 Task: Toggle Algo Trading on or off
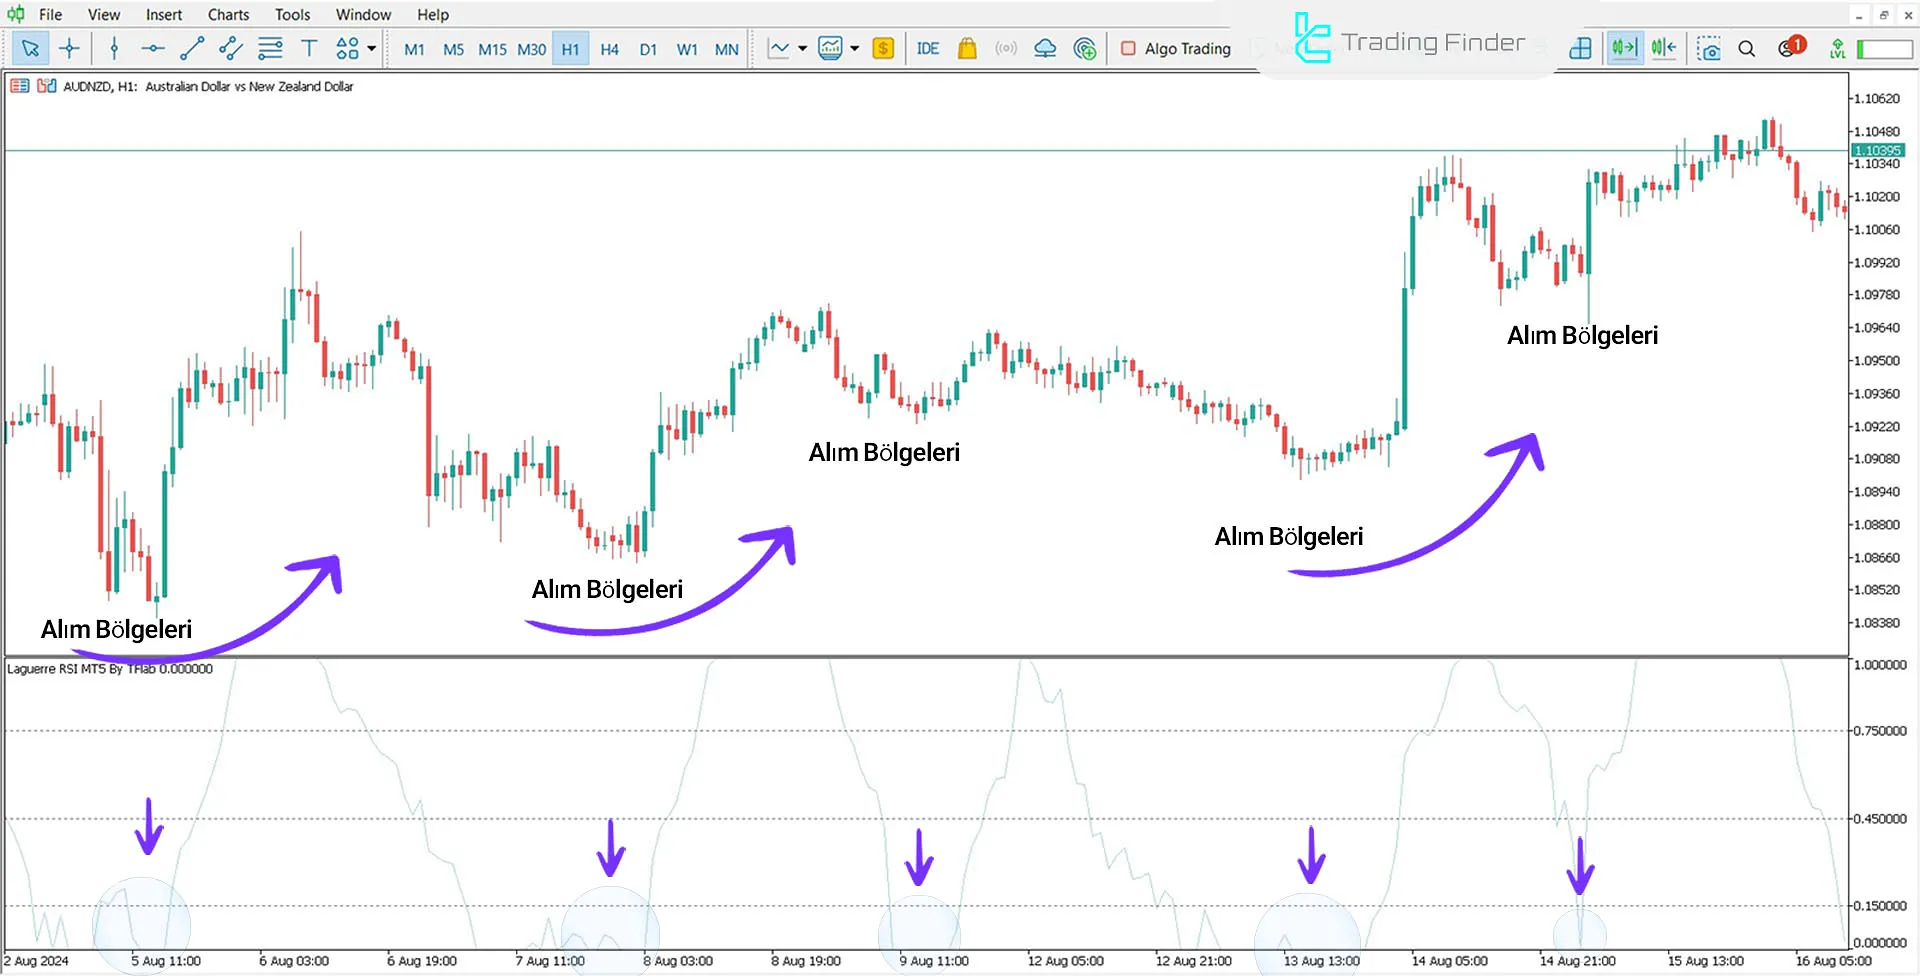tap(1176, 48)
